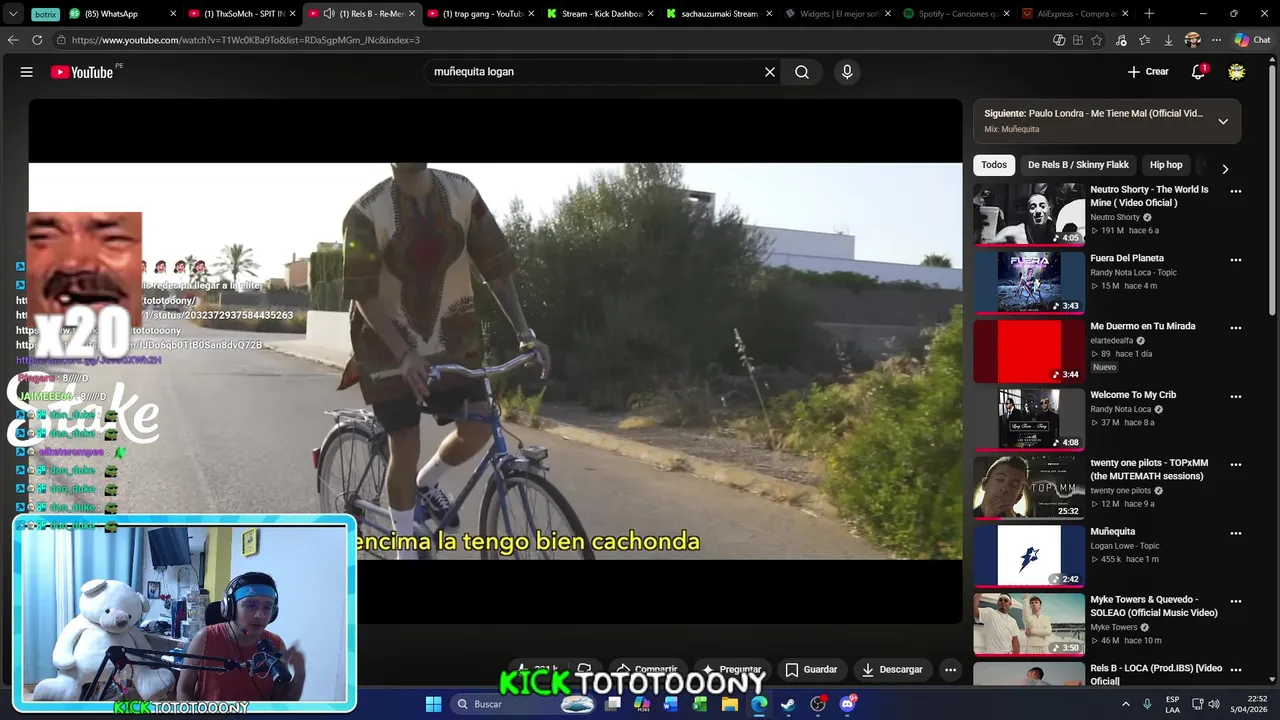
Task: Switch to Stream - Kick Dashboard tab
Action: tap(601, 14)
